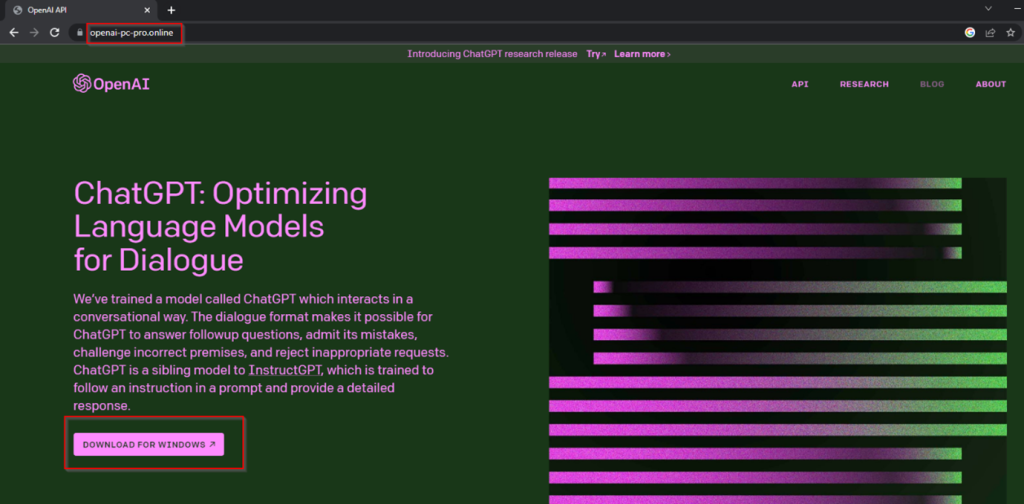Screen dimensions: 1024x504
Task: Click the Google icon in address bar
Action: coord(969,32)
